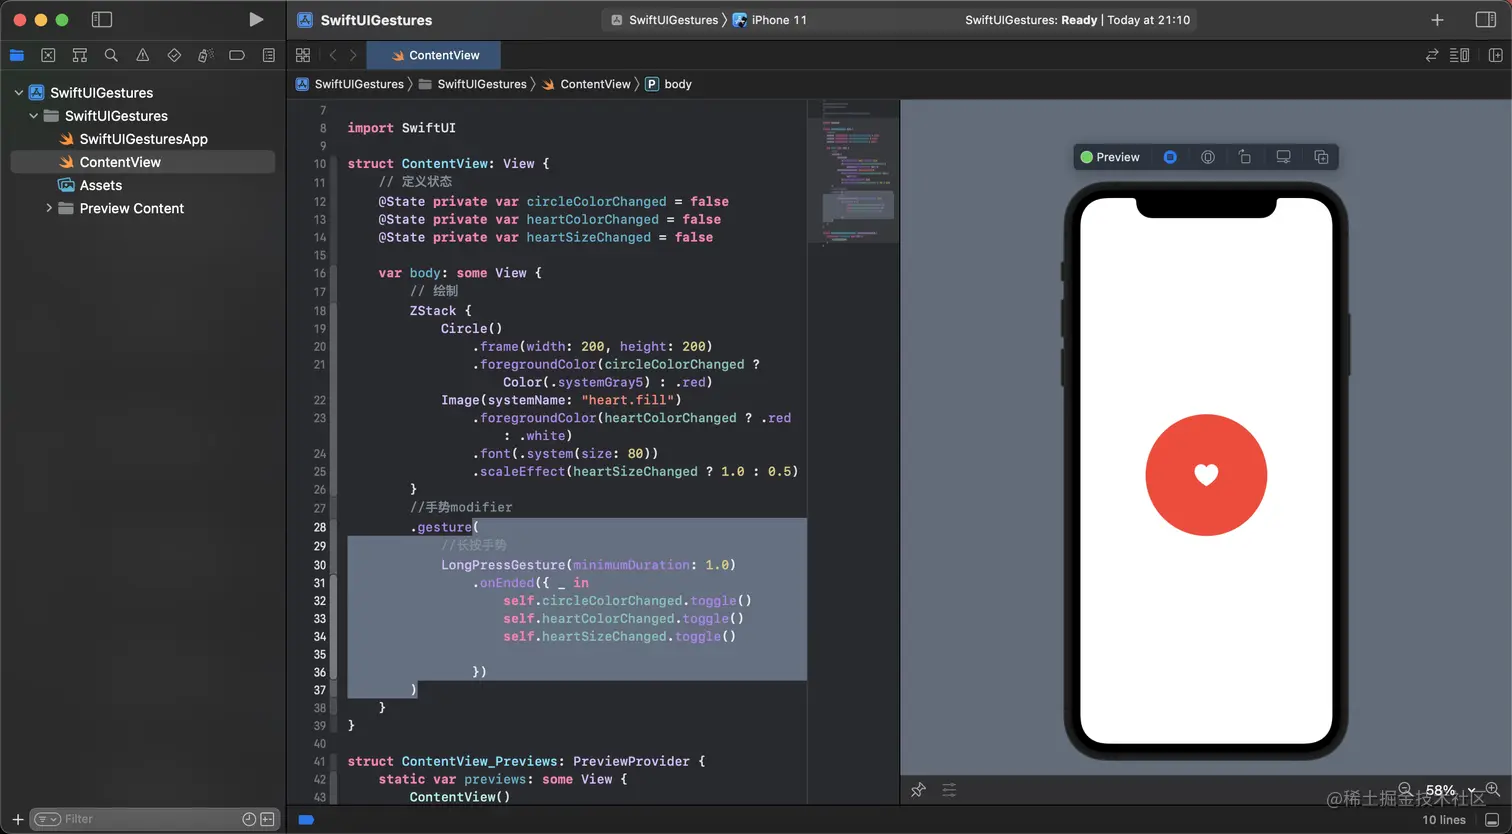Toggle code review swap arrows icon
Viewport: 1512px width, 834px height.
pos(1432,55)
